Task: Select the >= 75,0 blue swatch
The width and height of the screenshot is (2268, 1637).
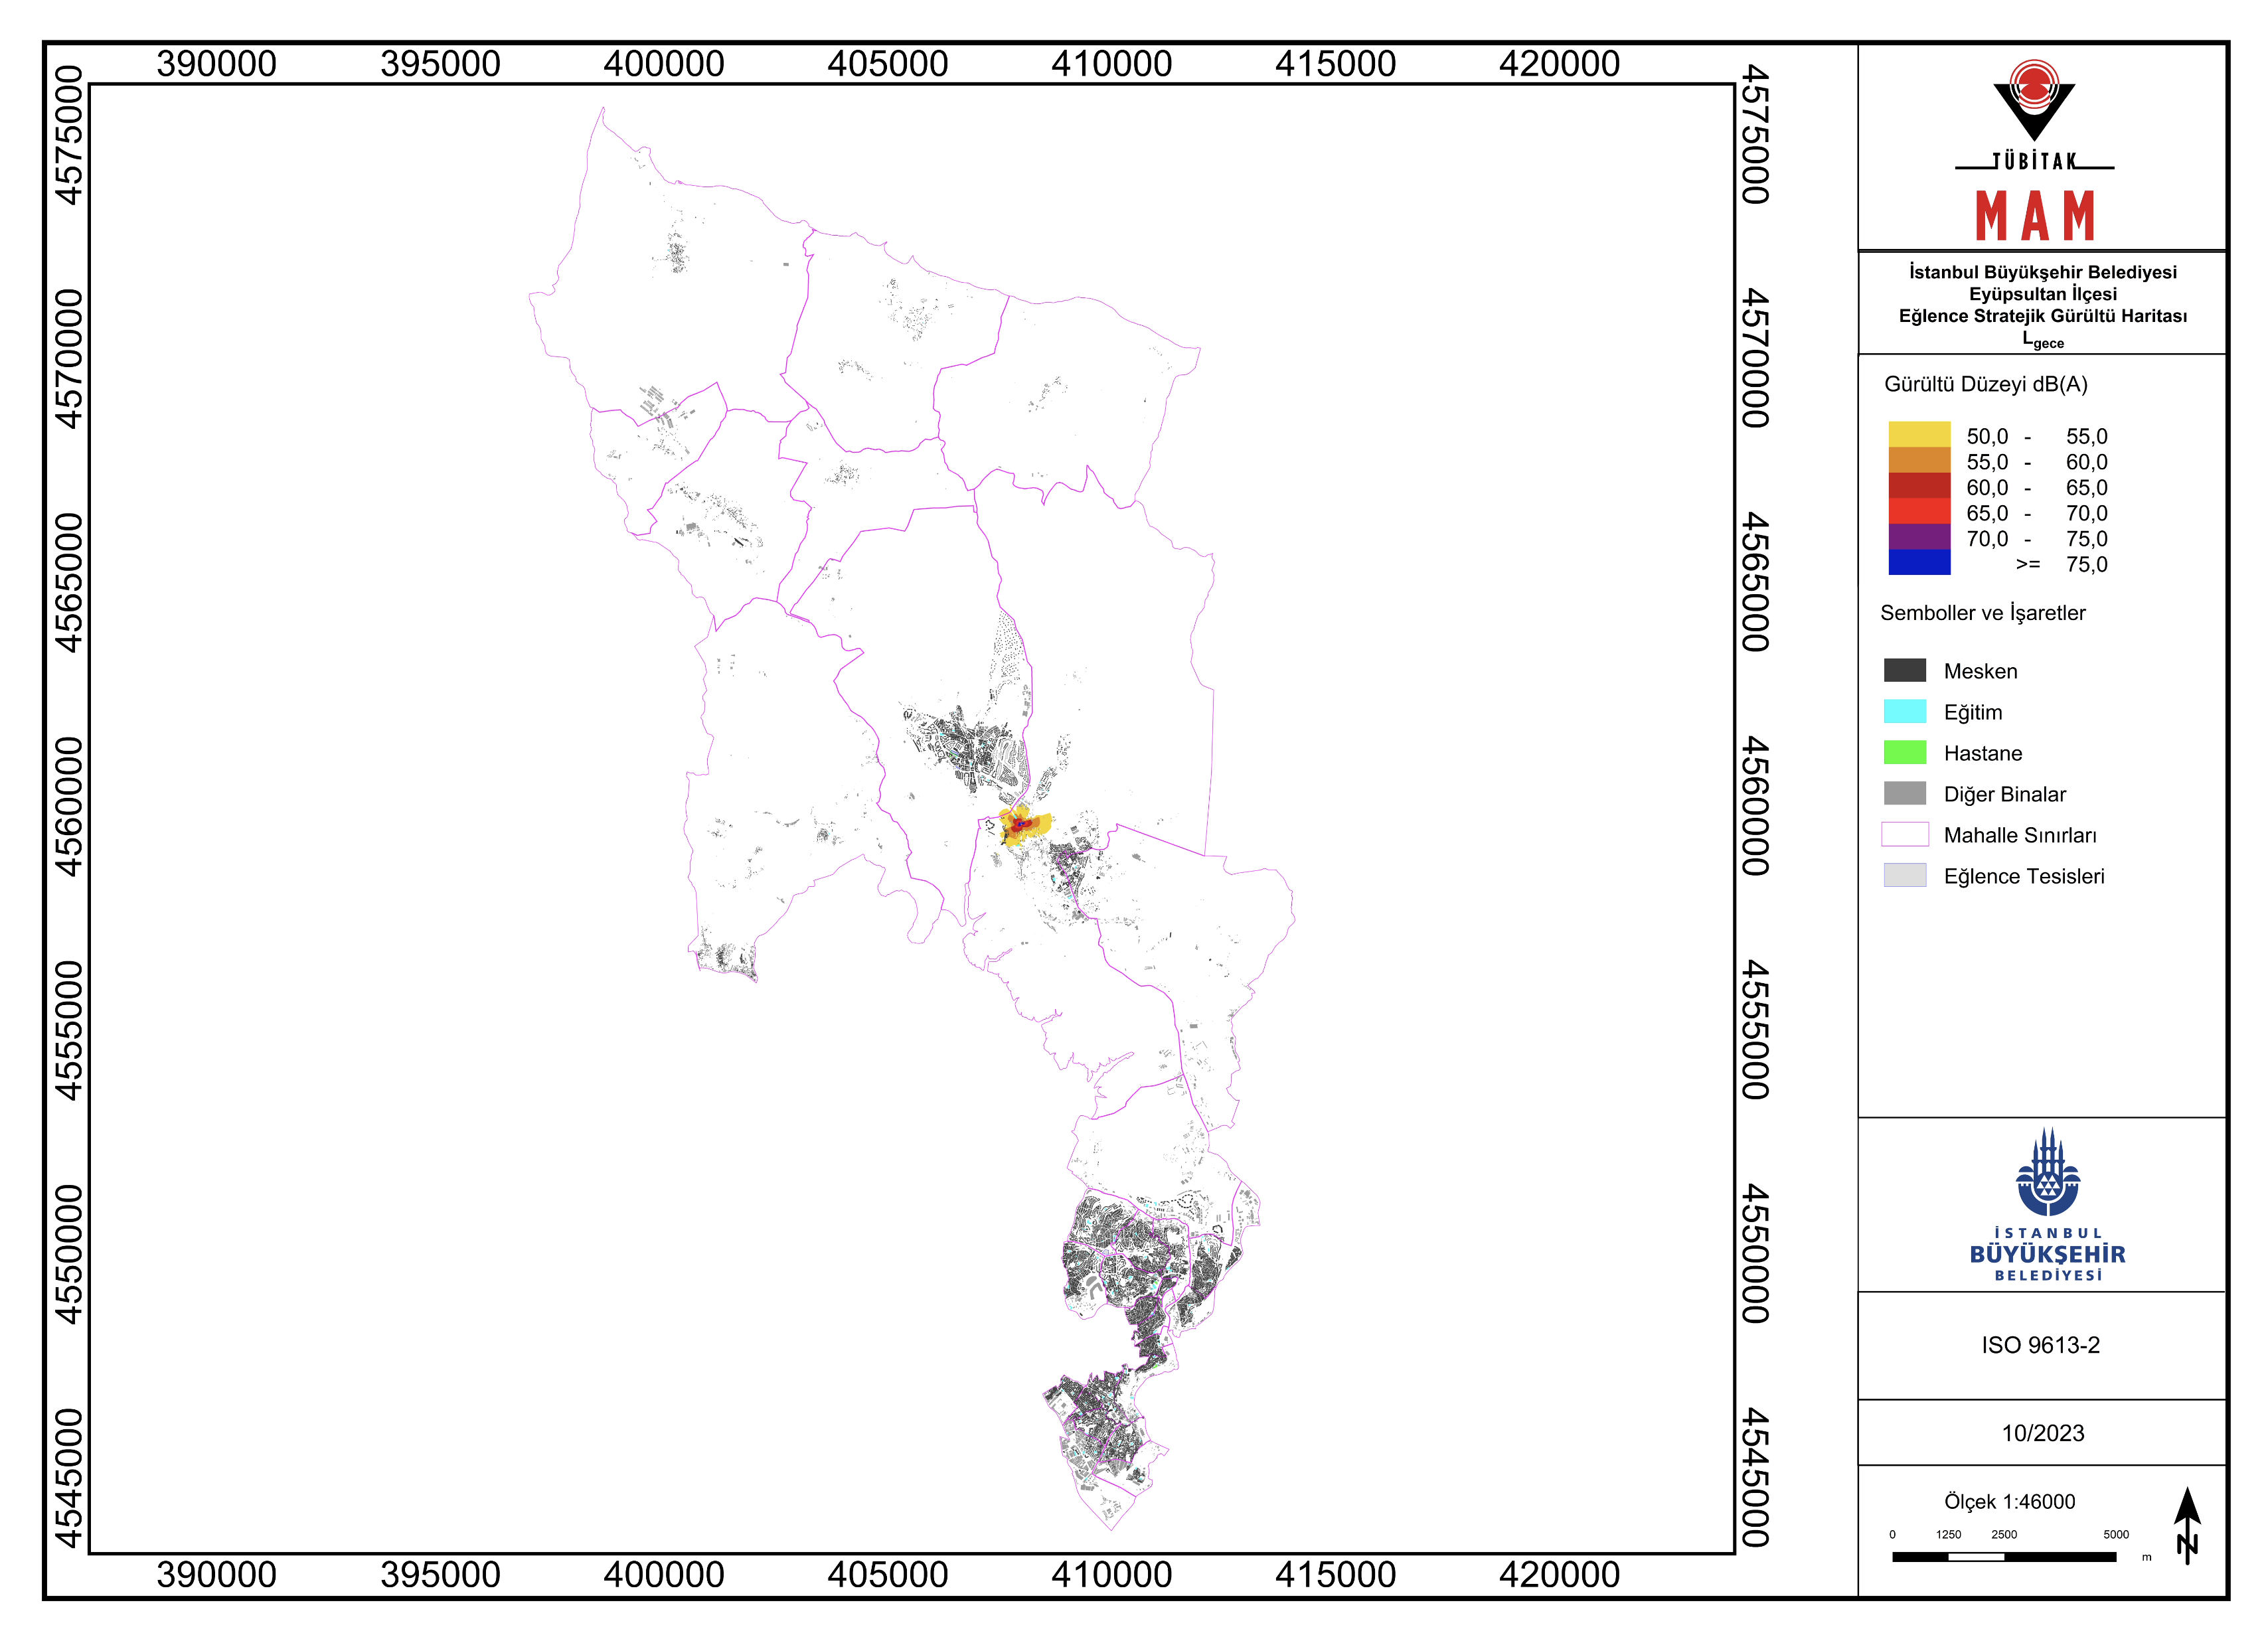Action: click(1918, 562)
